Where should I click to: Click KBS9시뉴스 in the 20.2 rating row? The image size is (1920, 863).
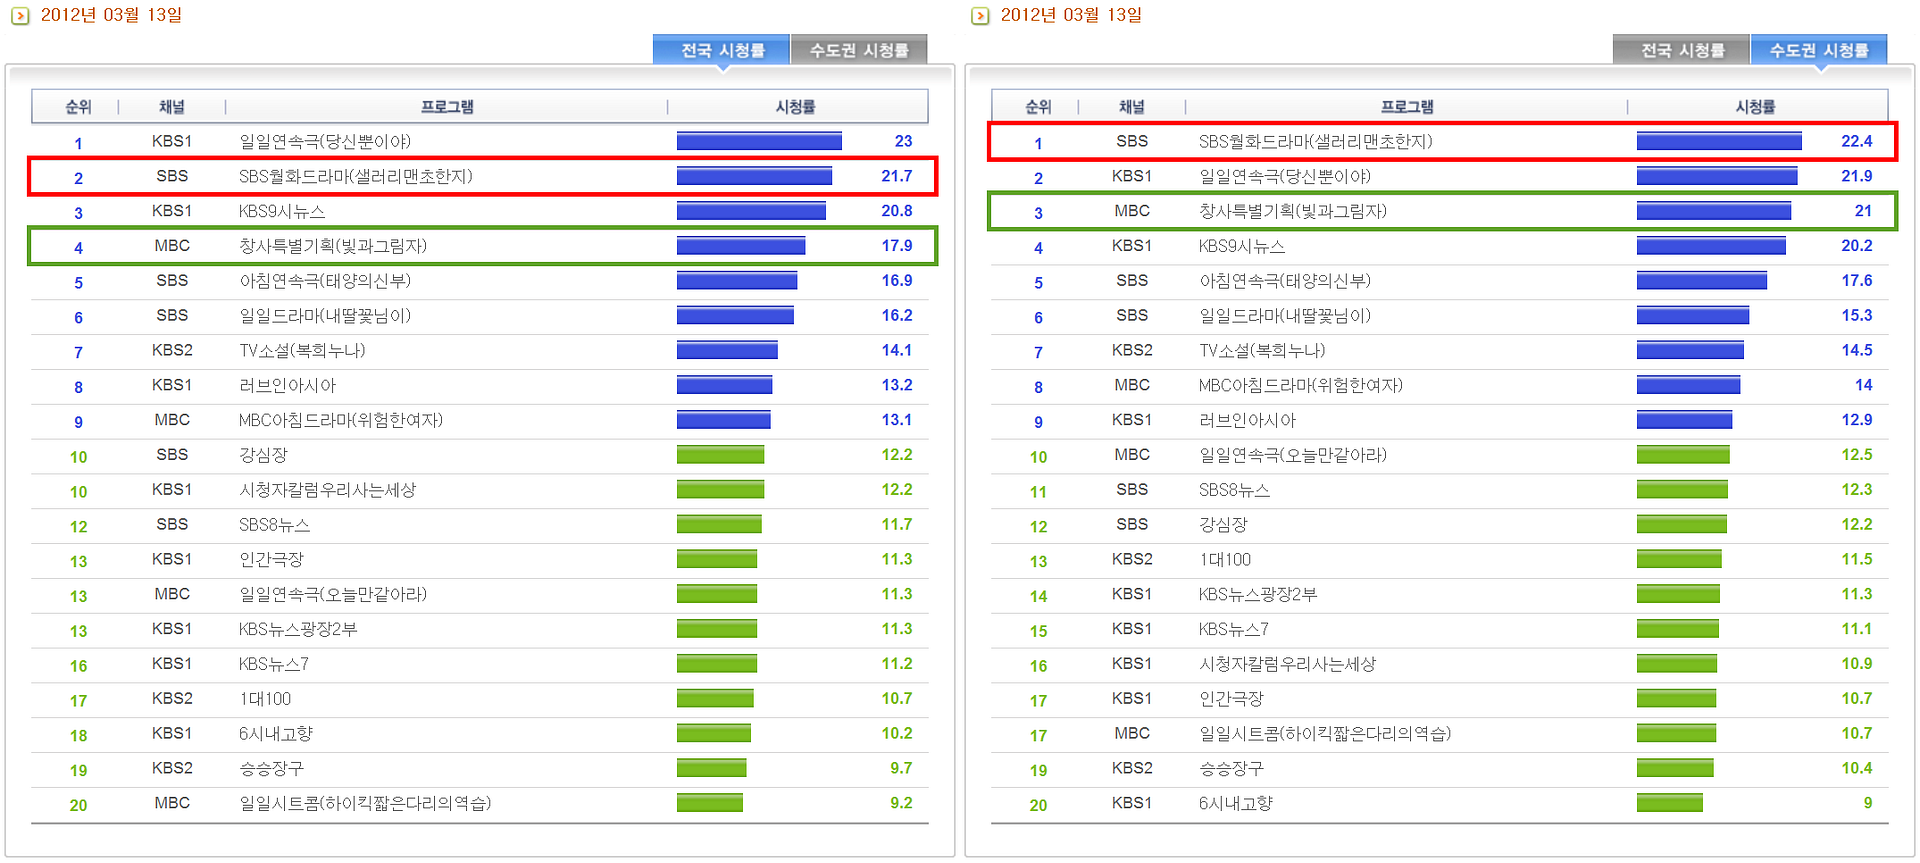[1242, 246]
